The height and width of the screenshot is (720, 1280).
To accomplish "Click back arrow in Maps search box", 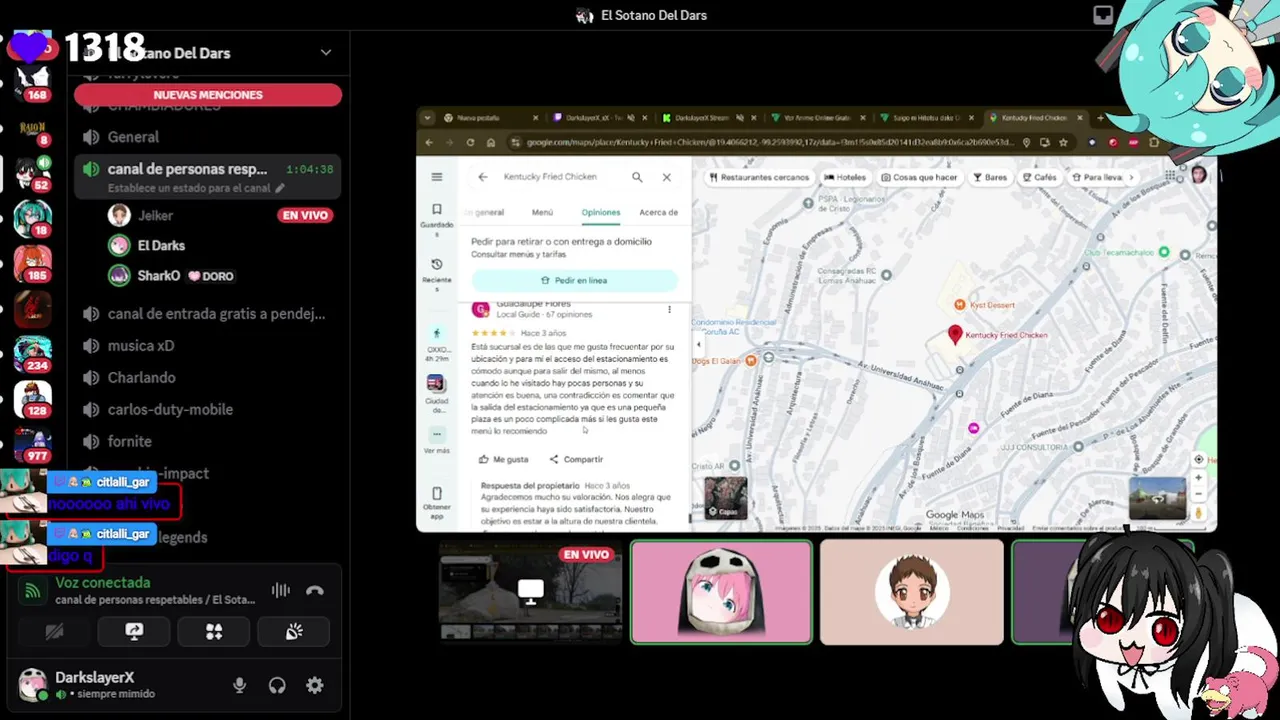I will click(483, 177).
